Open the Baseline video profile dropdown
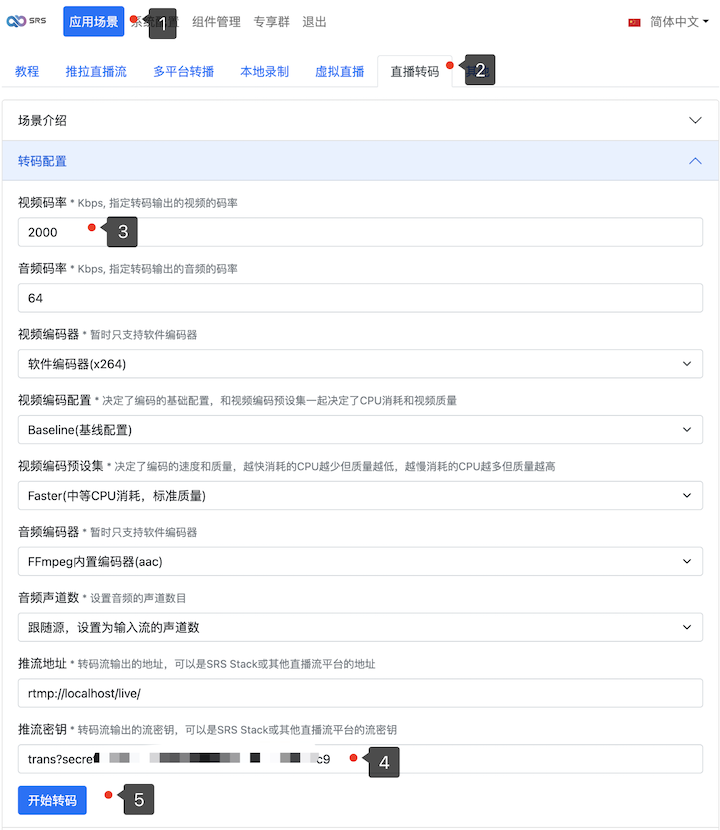 tap(360, 430)
